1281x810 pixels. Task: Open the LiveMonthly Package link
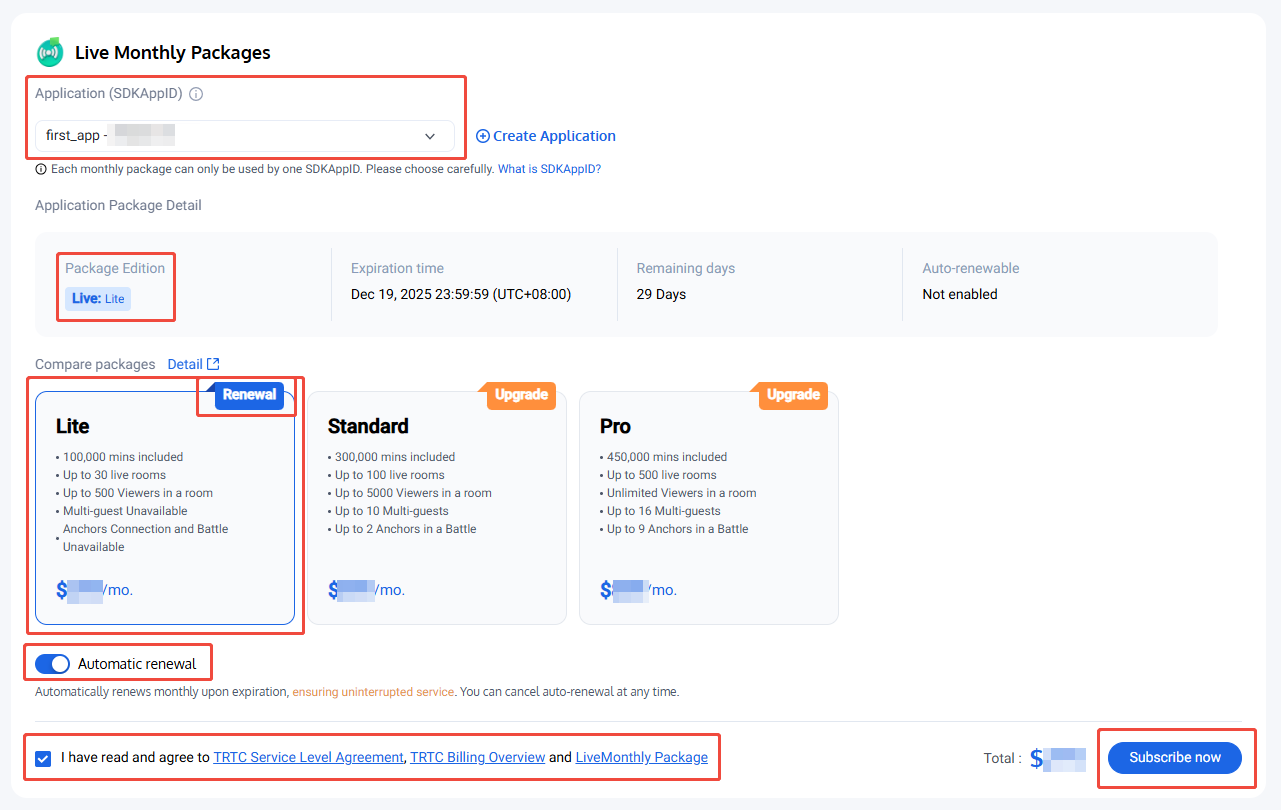[x=641, y=758]
